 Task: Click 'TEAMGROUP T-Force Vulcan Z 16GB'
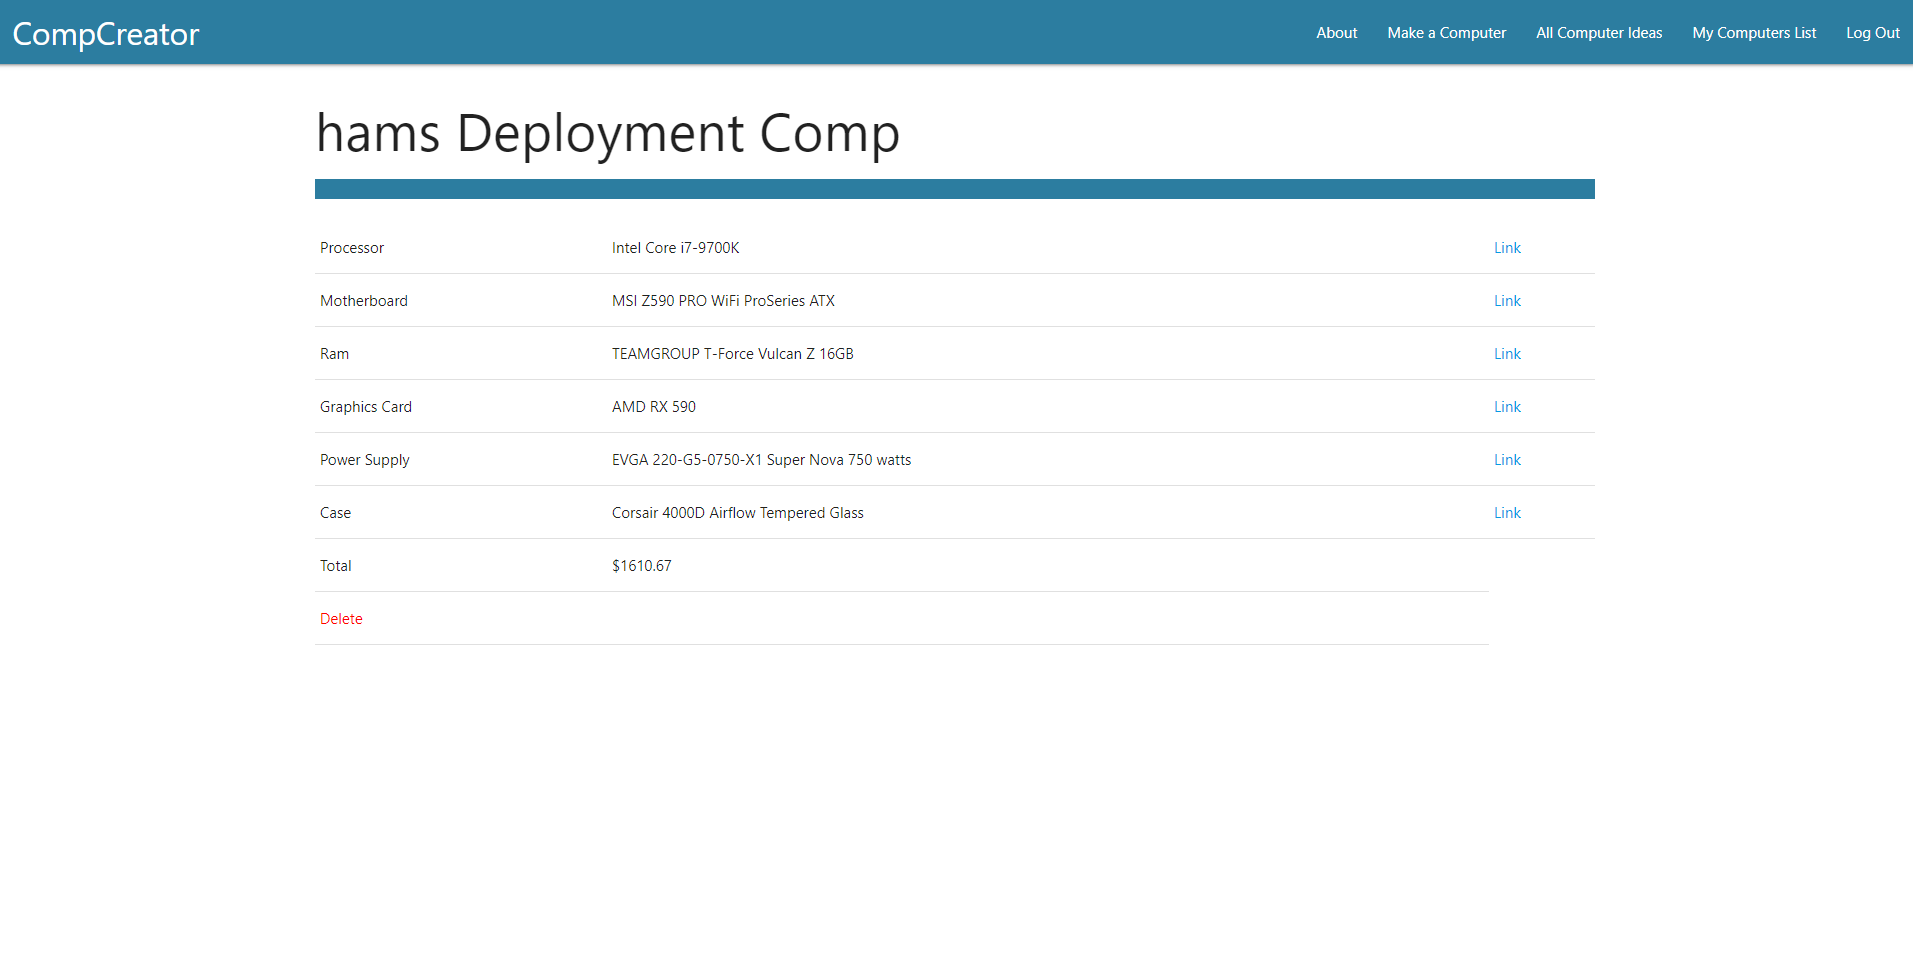[733, 354]
